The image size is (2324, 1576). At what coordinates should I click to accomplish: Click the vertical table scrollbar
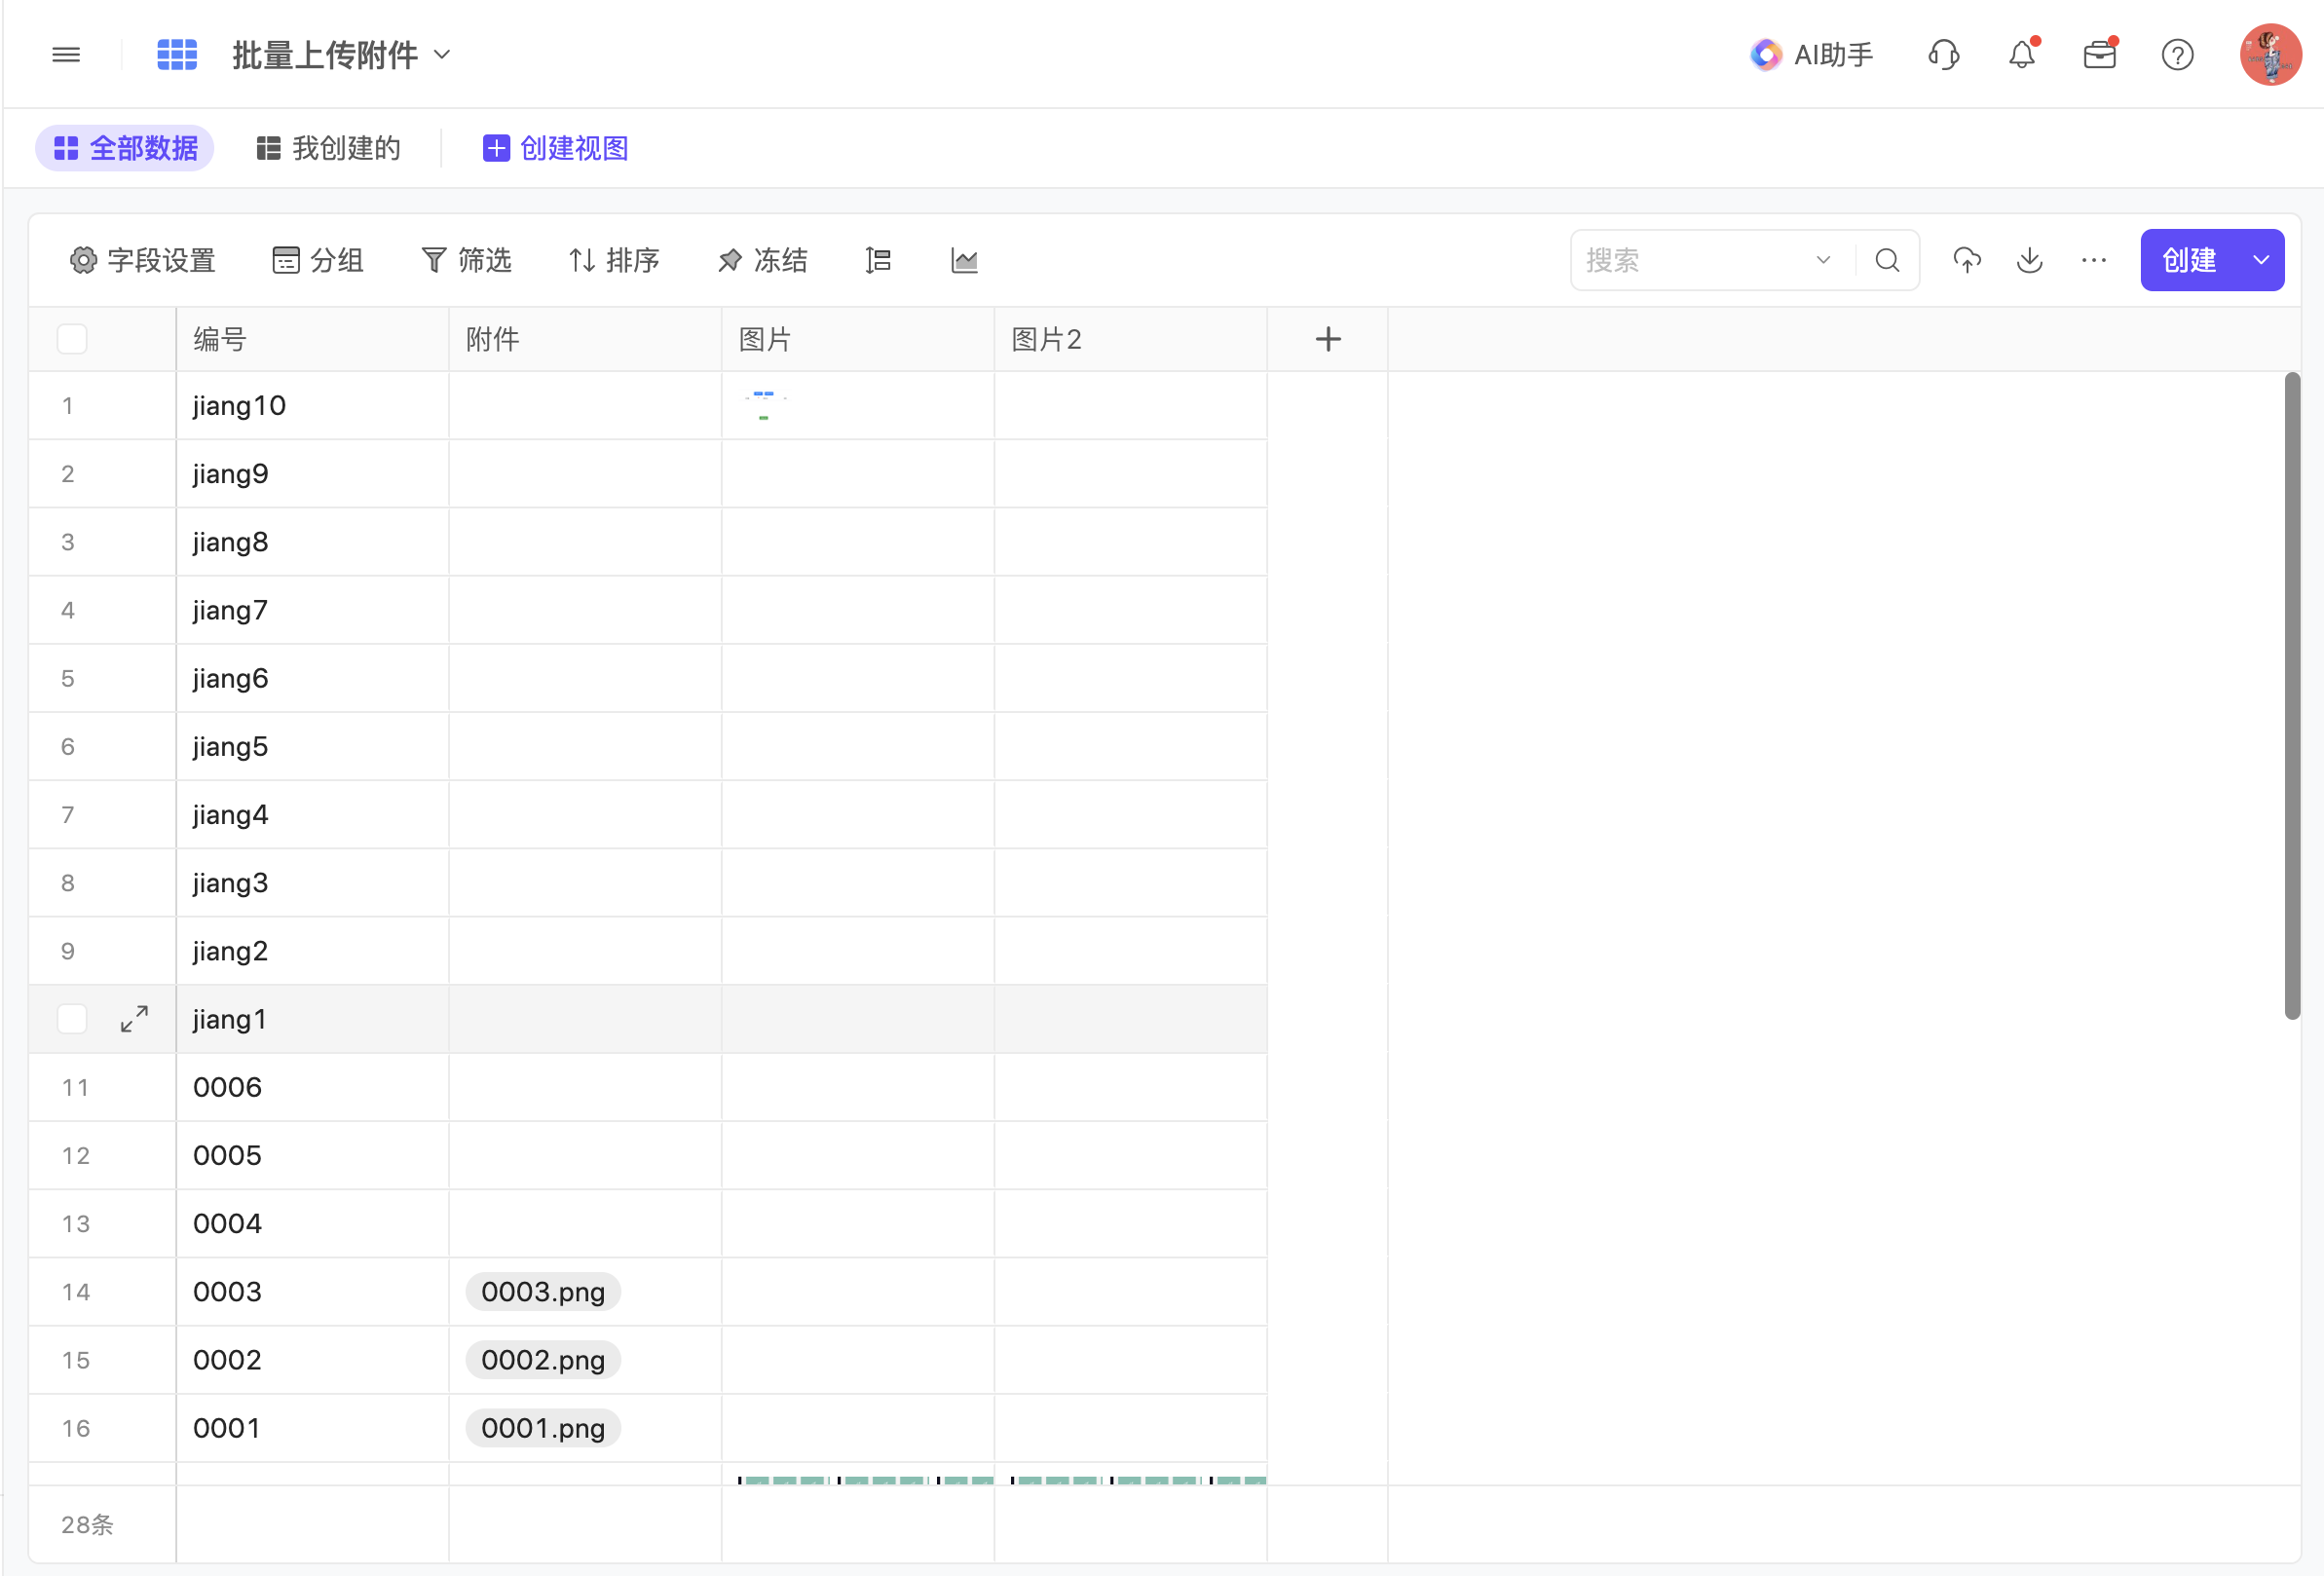[x=2292, y=696]
